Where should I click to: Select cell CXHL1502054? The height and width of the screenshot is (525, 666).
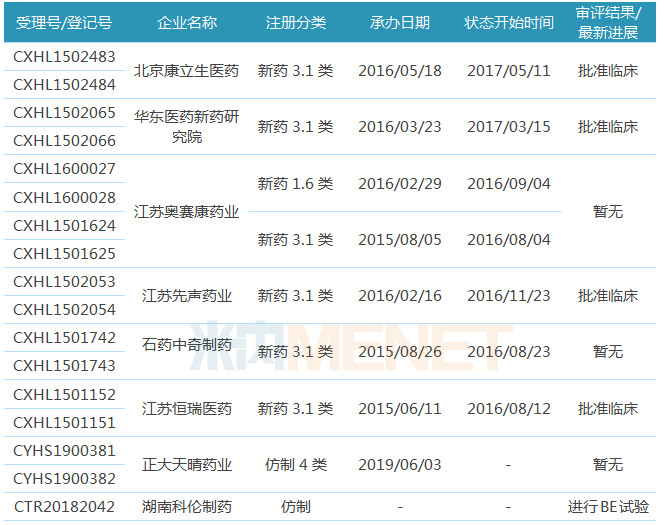click(64, 310)
